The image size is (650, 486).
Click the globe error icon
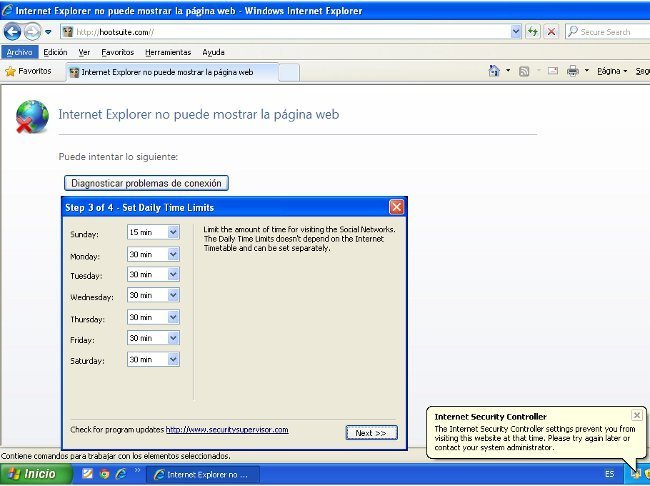32,117
